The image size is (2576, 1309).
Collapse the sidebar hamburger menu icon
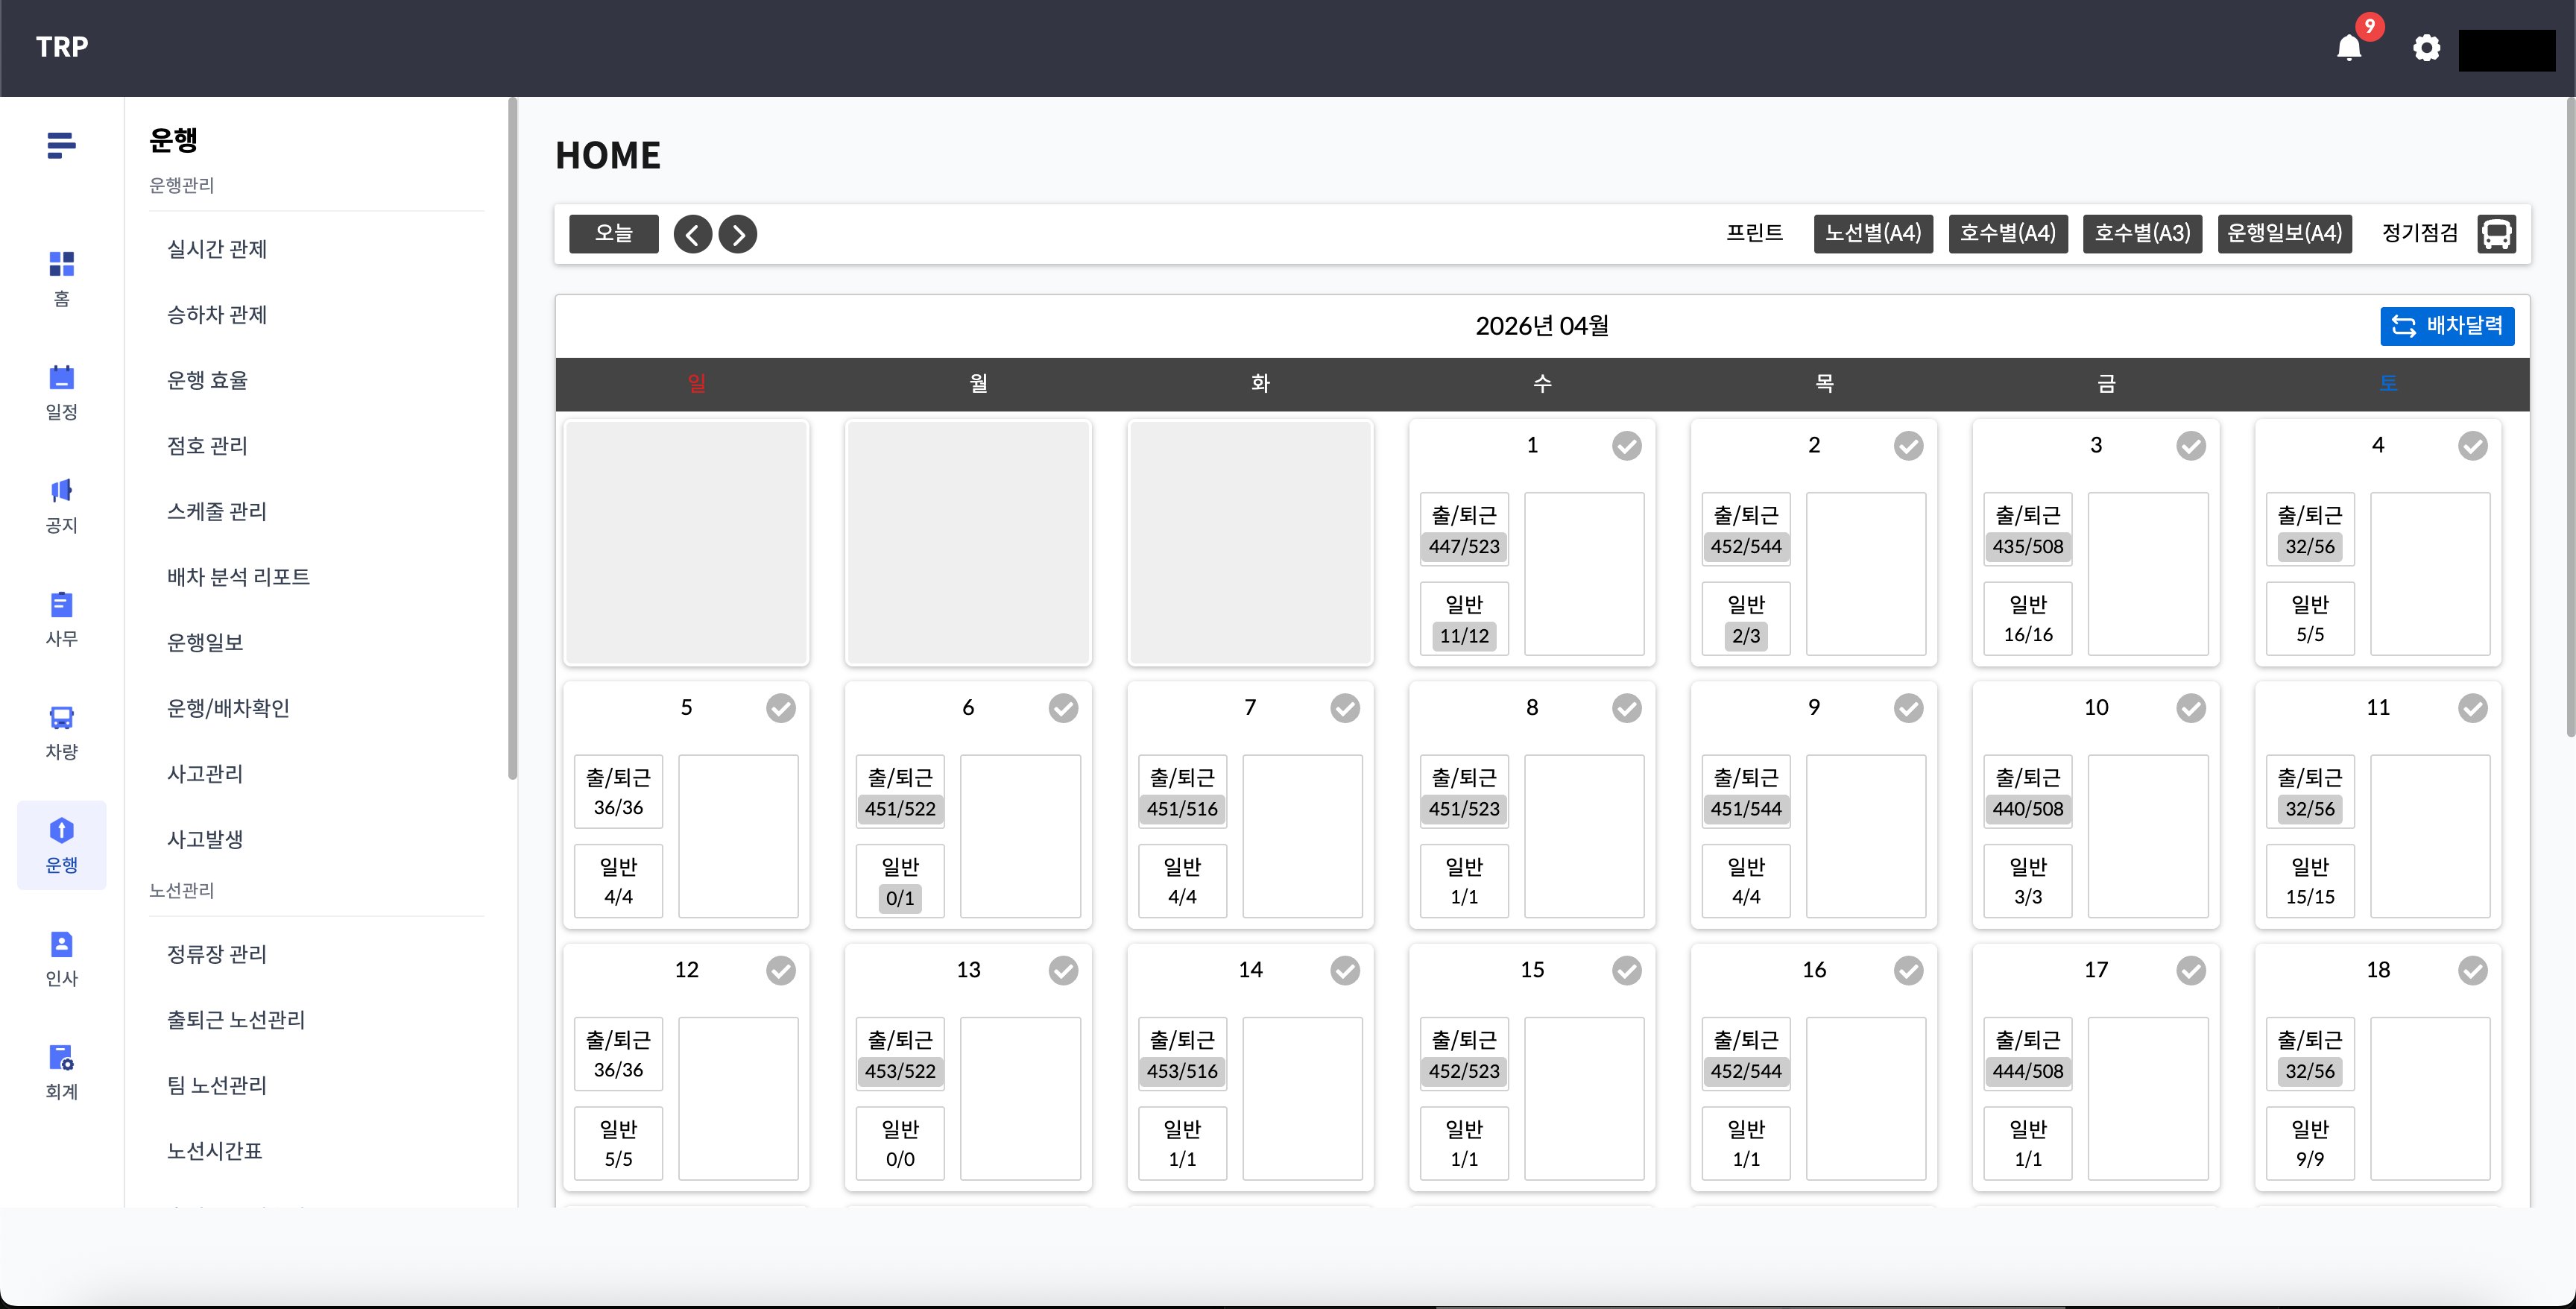click(x=61, y=145)
